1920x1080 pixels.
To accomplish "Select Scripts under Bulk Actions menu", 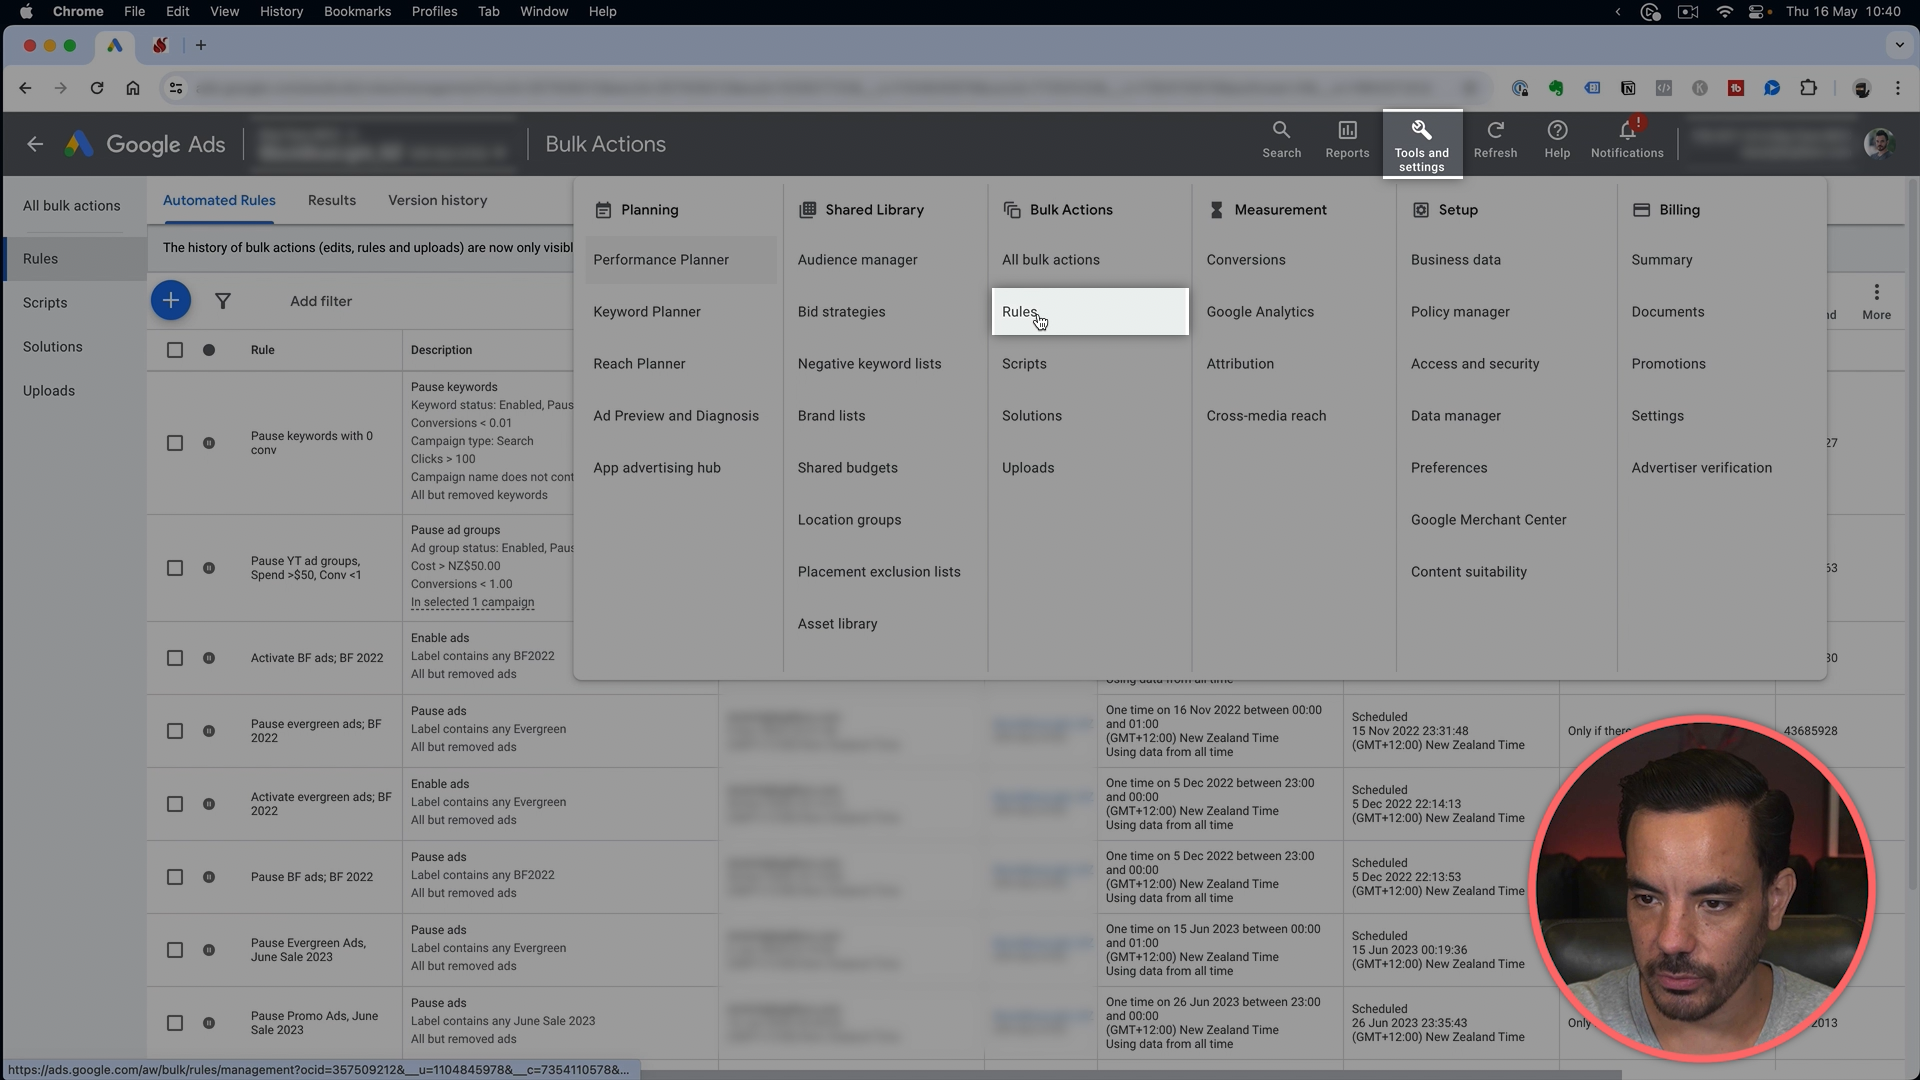I will point(1024,364).
